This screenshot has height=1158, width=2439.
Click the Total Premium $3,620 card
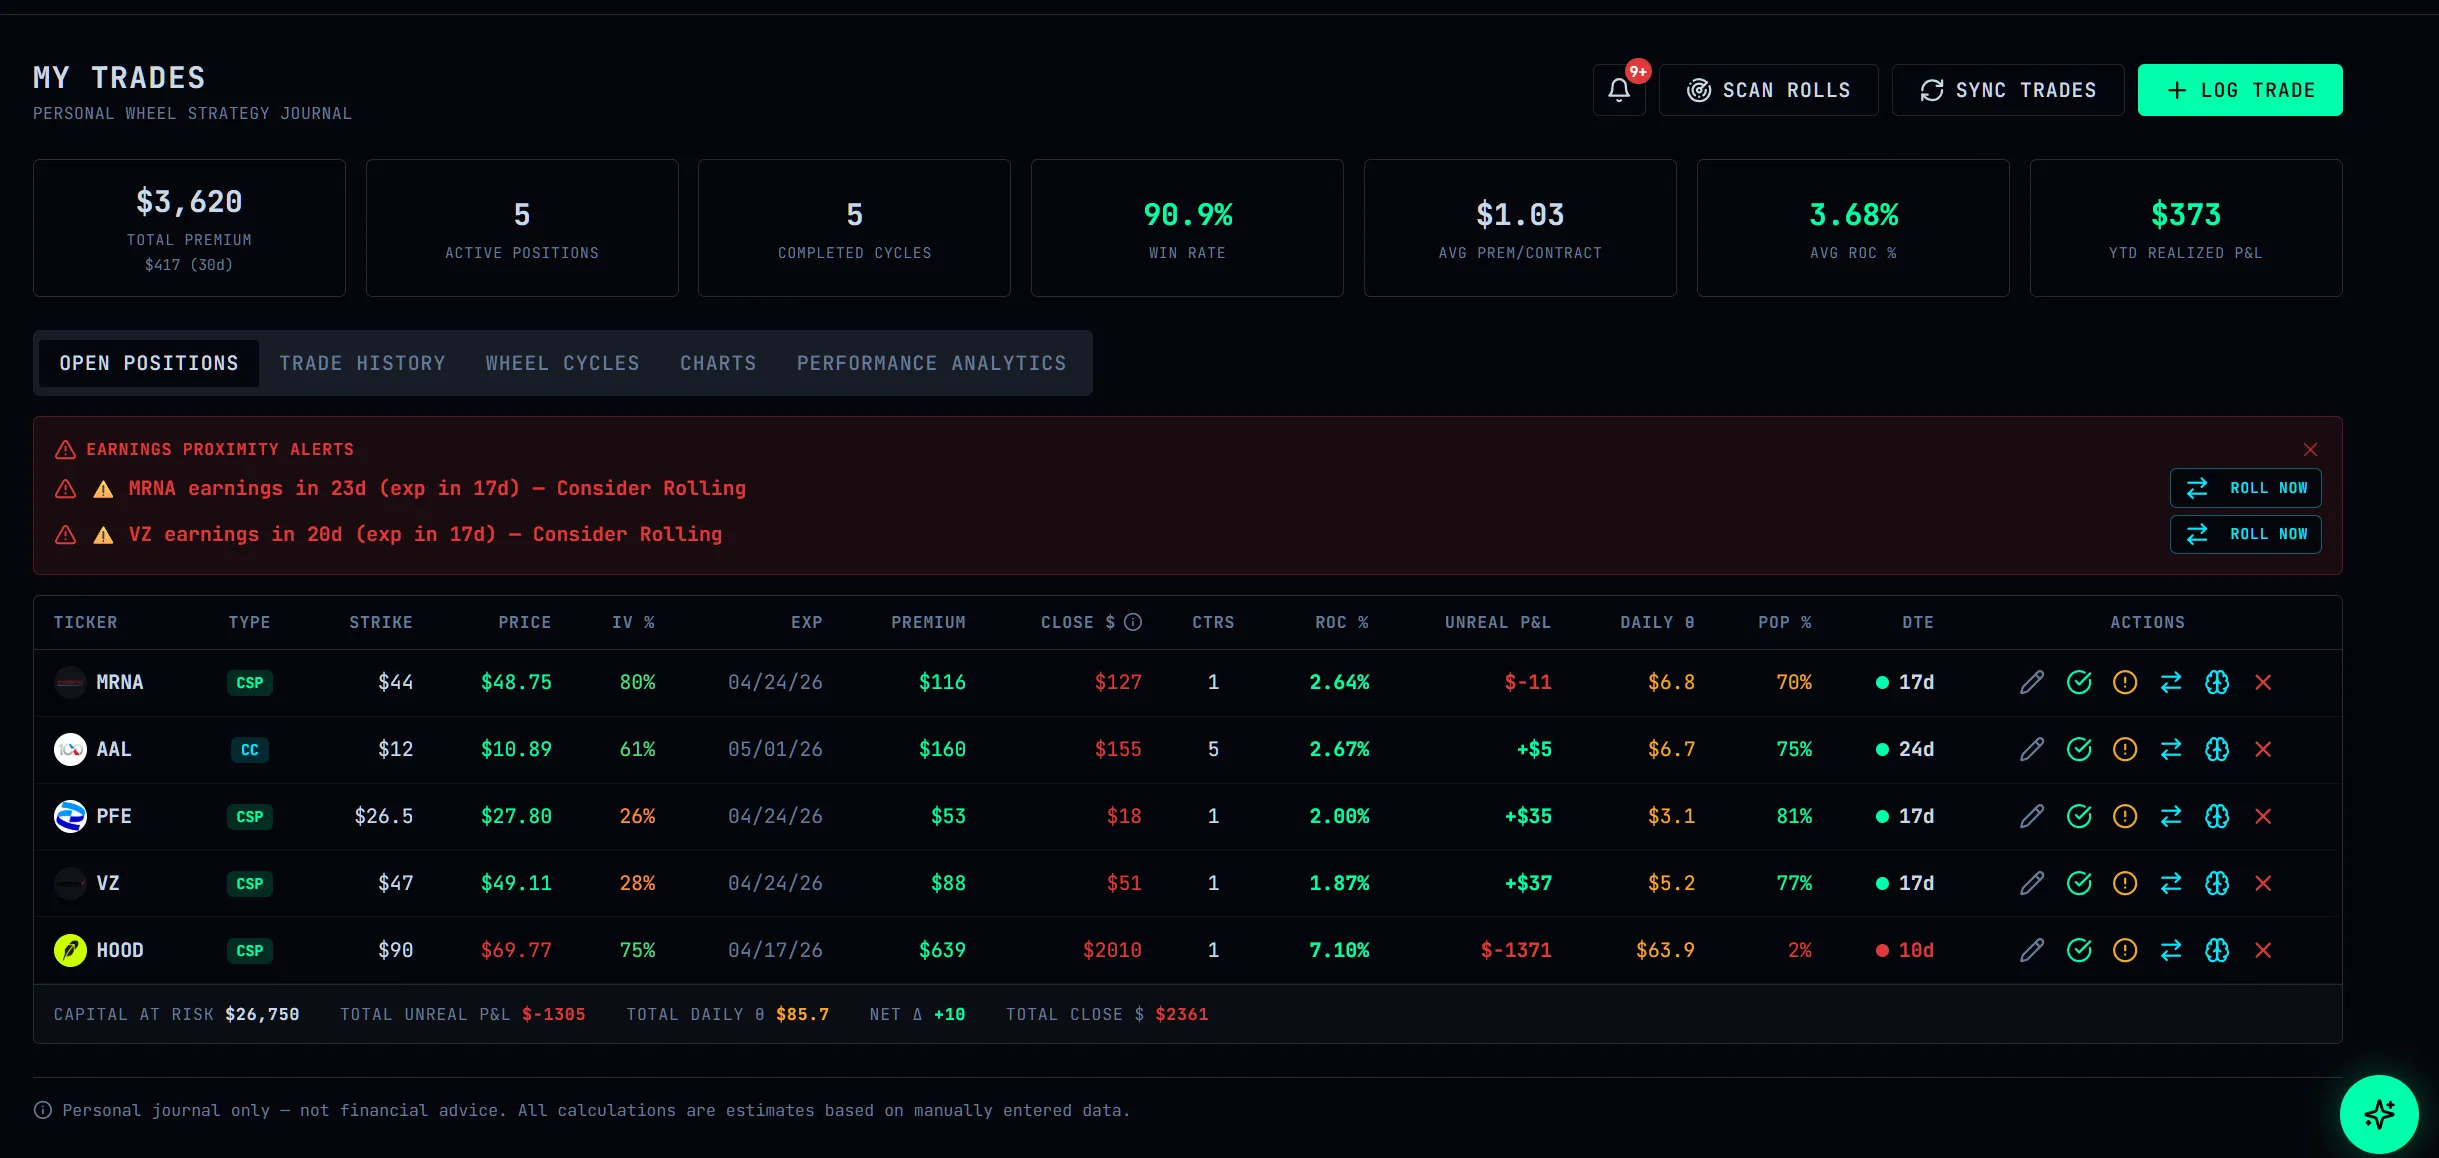[189, 228]
